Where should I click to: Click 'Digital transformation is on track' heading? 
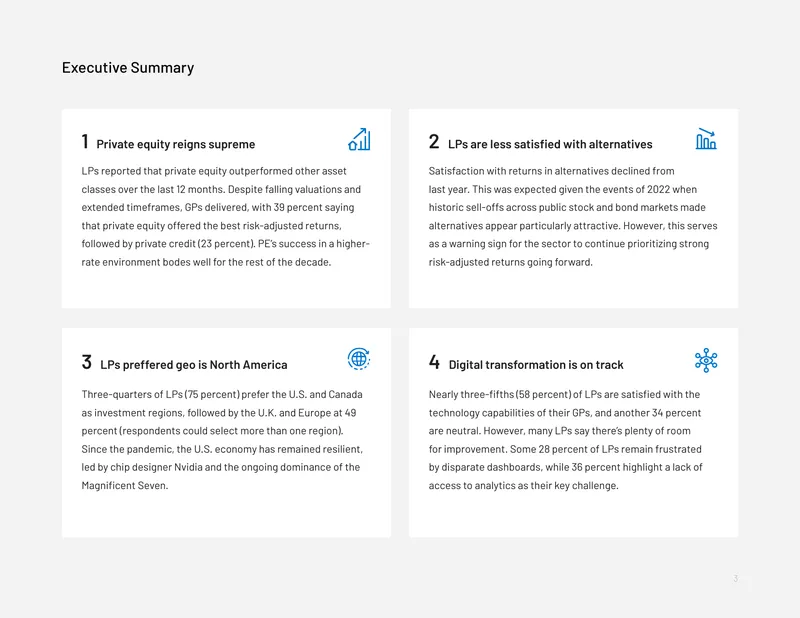point(536,365)
